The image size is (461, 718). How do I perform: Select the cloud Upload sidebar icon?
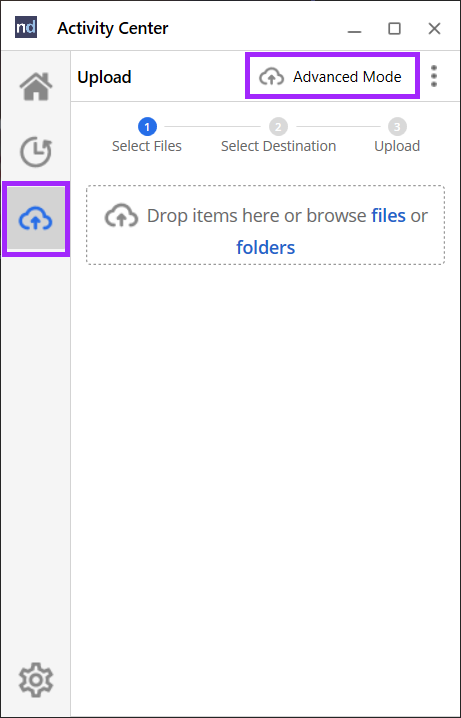pos(36,219)
